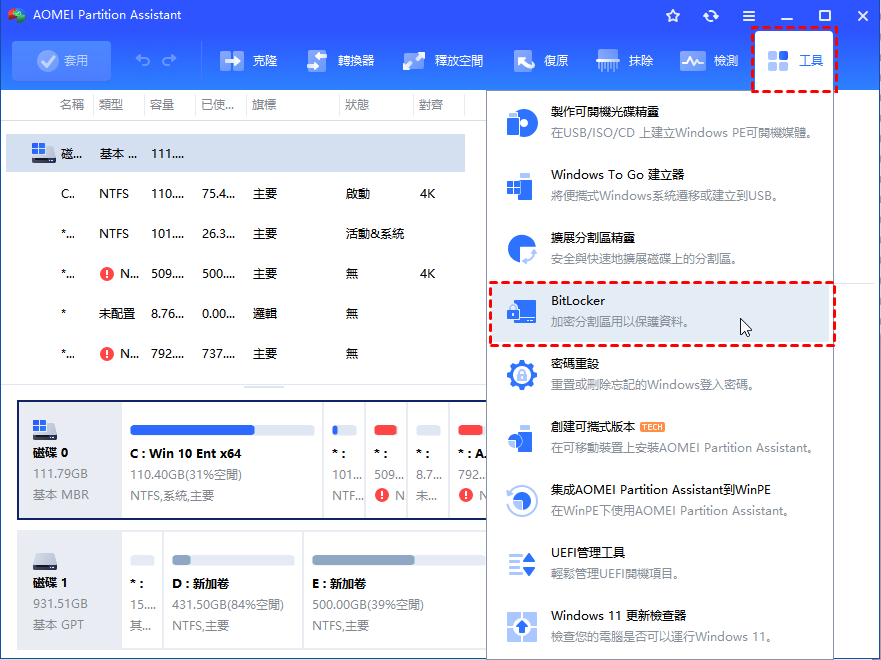Click the 狀態 column header

[x=357, y=104]
